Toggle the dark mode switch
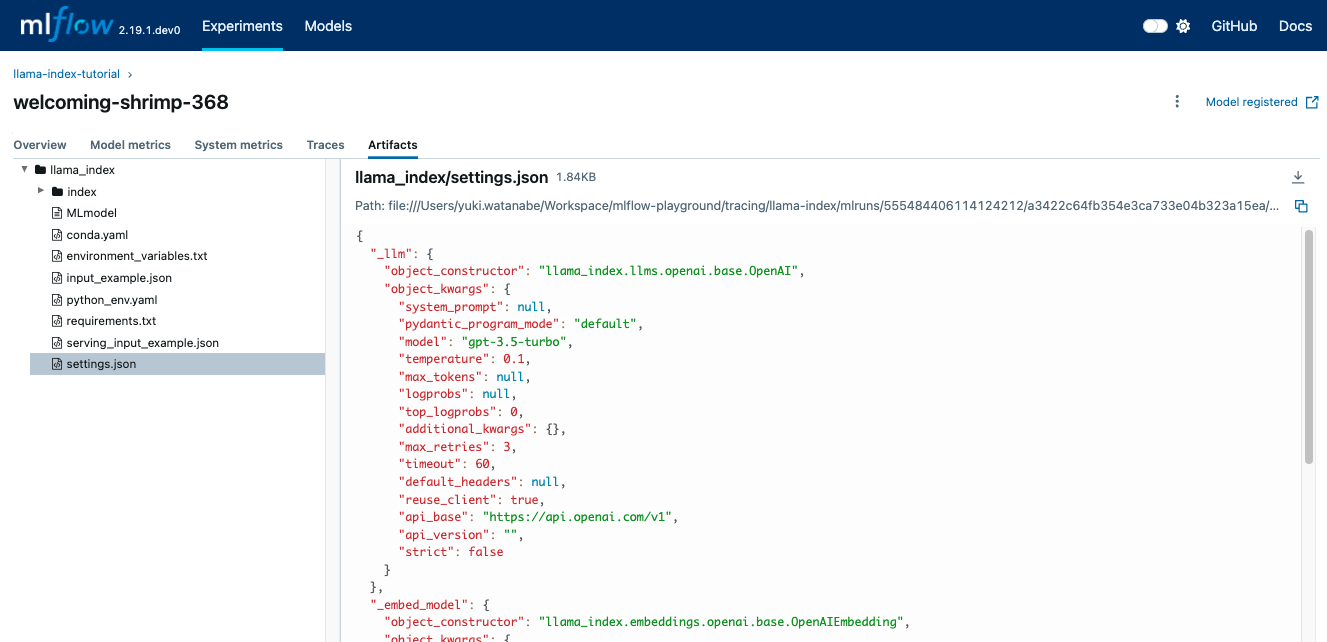The image size is (1327, 642). click(1155, 26)
